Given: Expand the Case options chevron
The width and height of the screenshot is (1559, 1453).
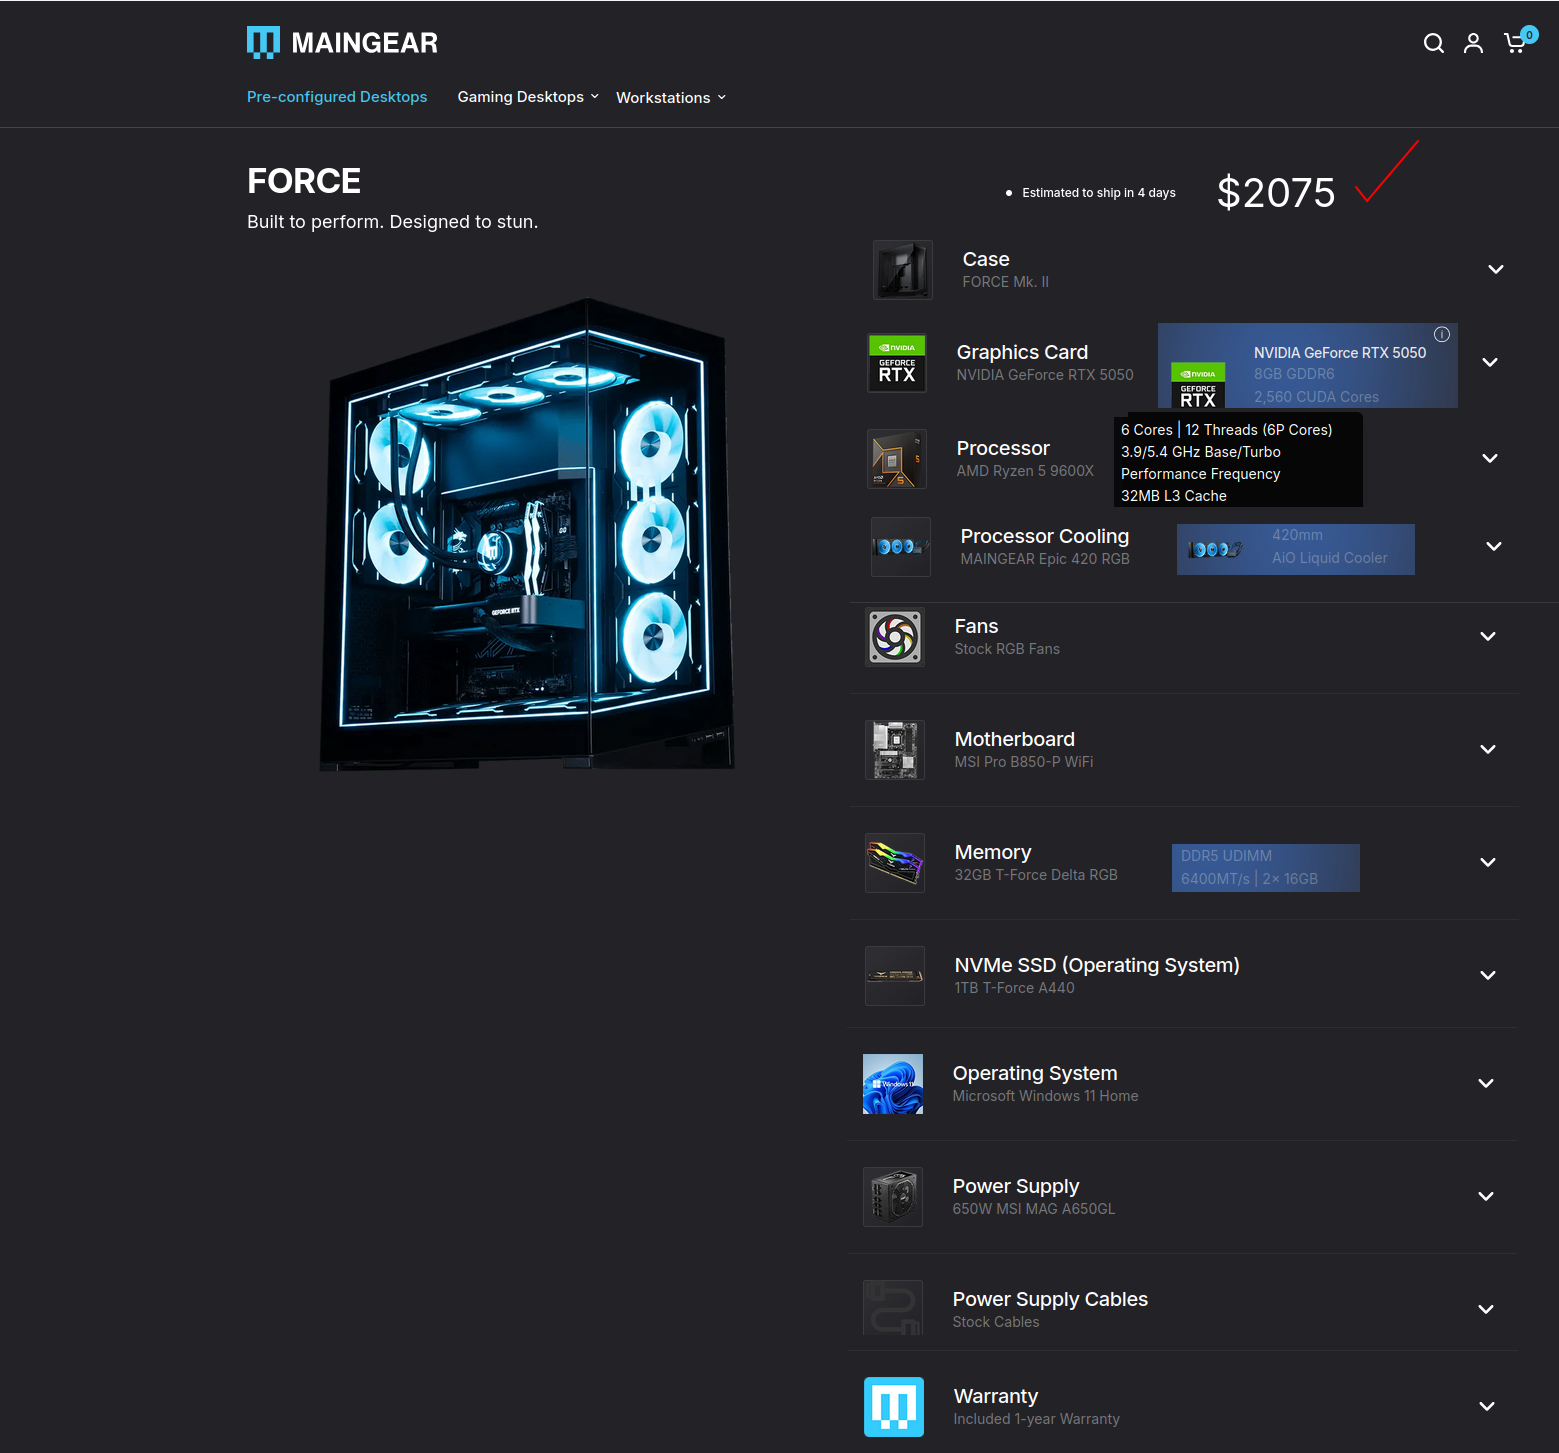Looking at the screenshot, I should (x=1496, y=269).
